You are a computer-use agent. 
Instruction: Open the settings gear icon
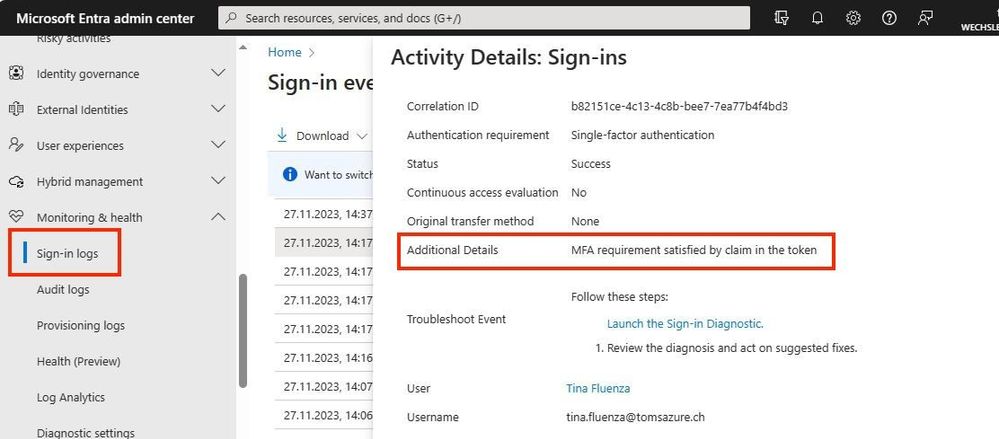coord(853,18)
